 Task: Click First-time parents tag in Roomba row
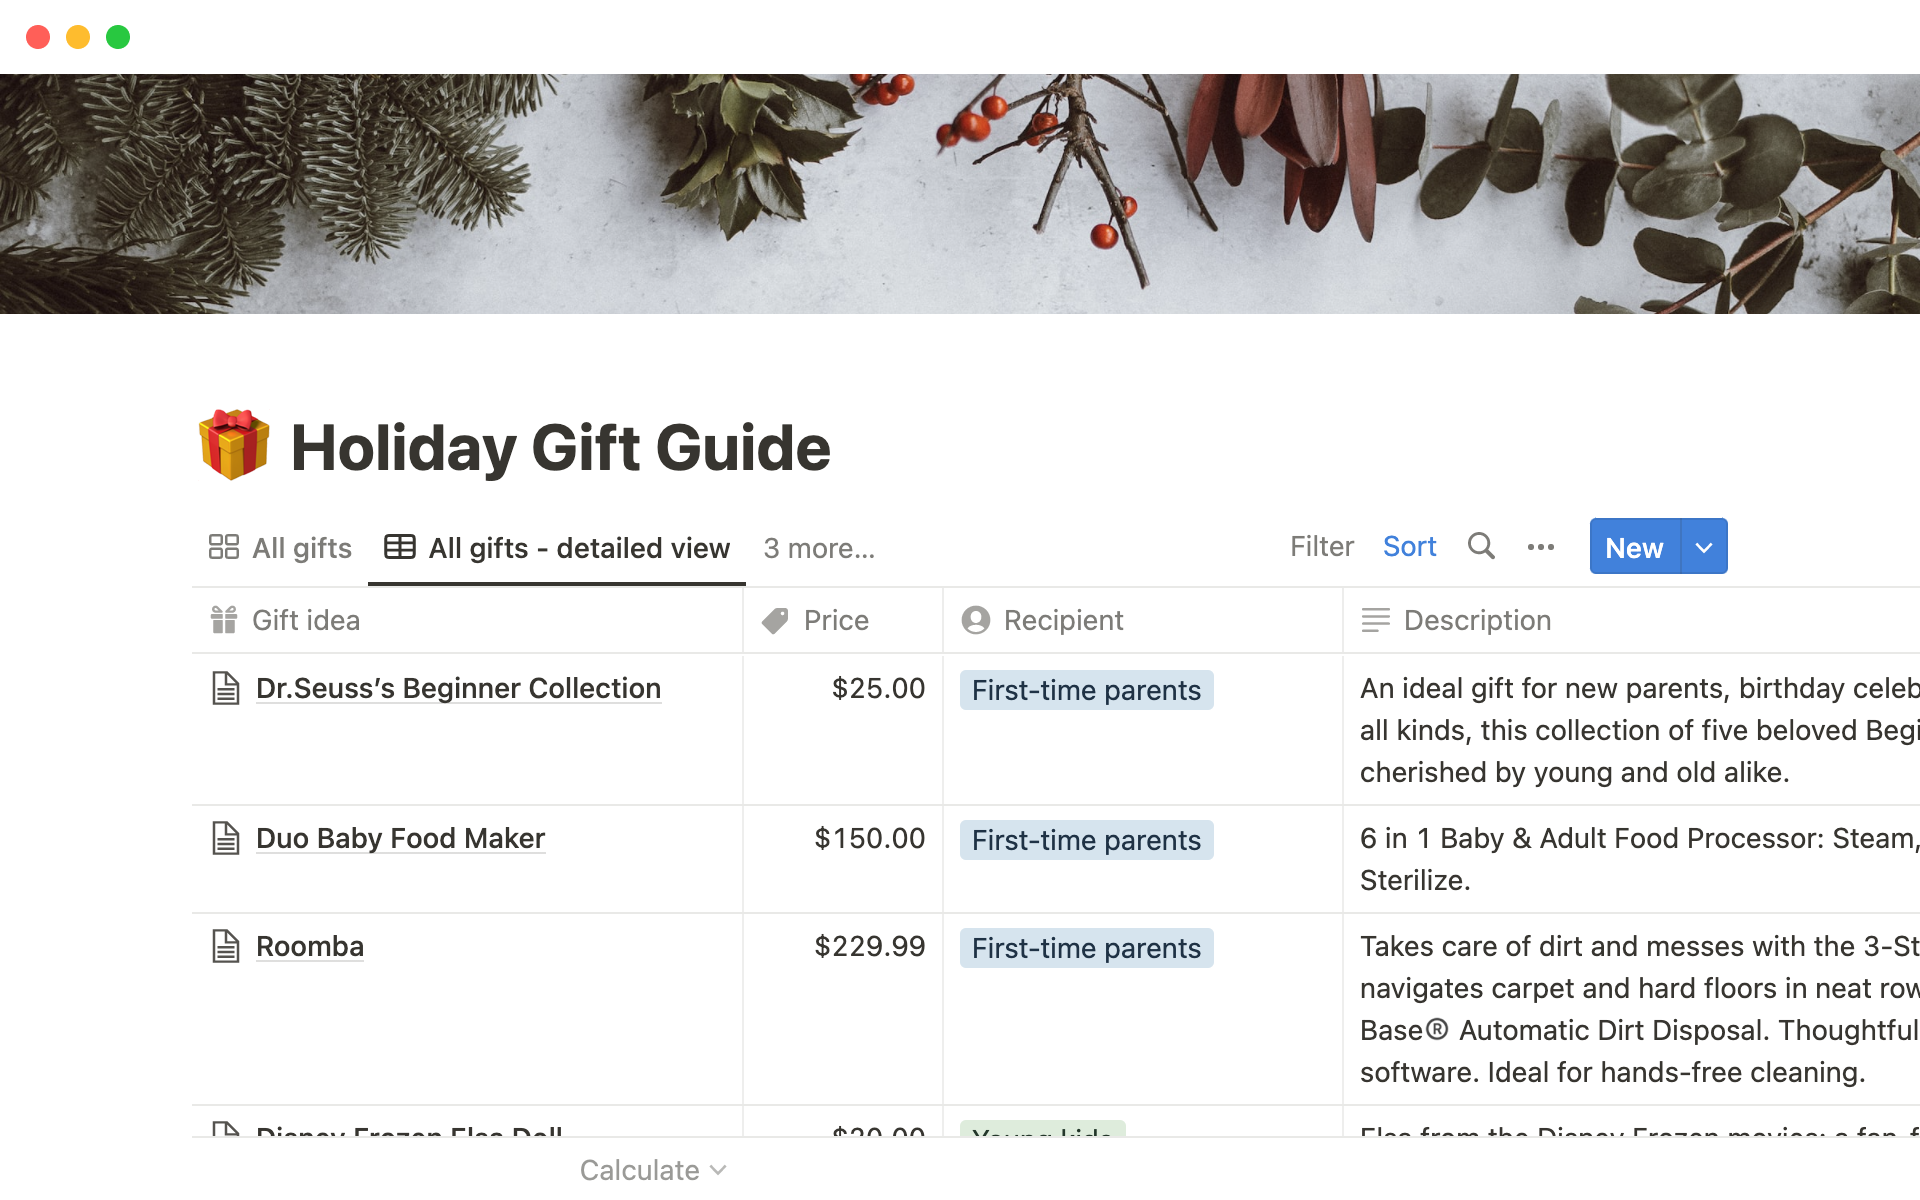tap(1086, 948)
